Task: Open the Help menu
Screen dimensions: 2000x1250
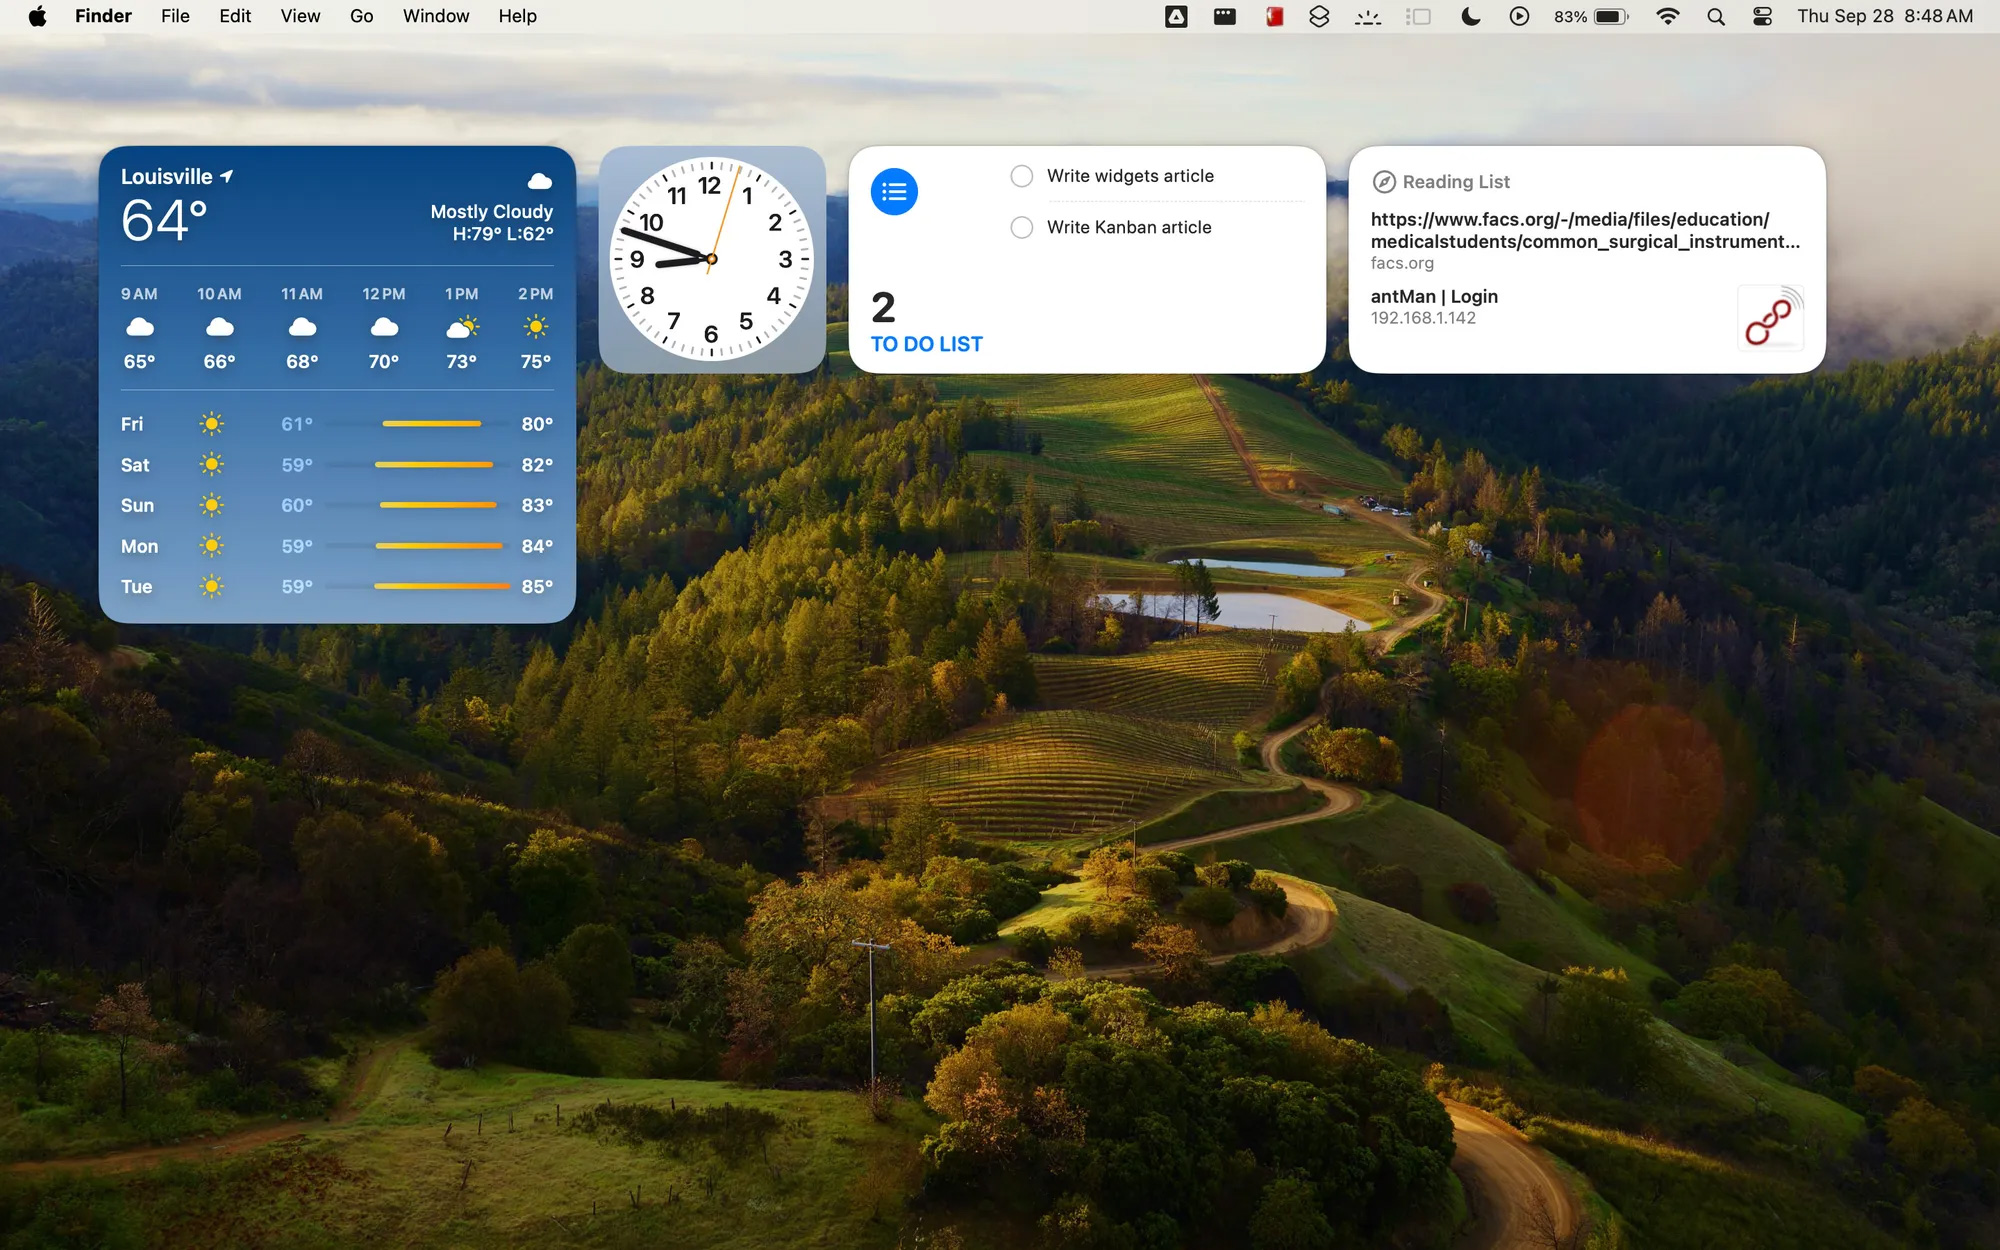Action: click(x=518, y=16)
